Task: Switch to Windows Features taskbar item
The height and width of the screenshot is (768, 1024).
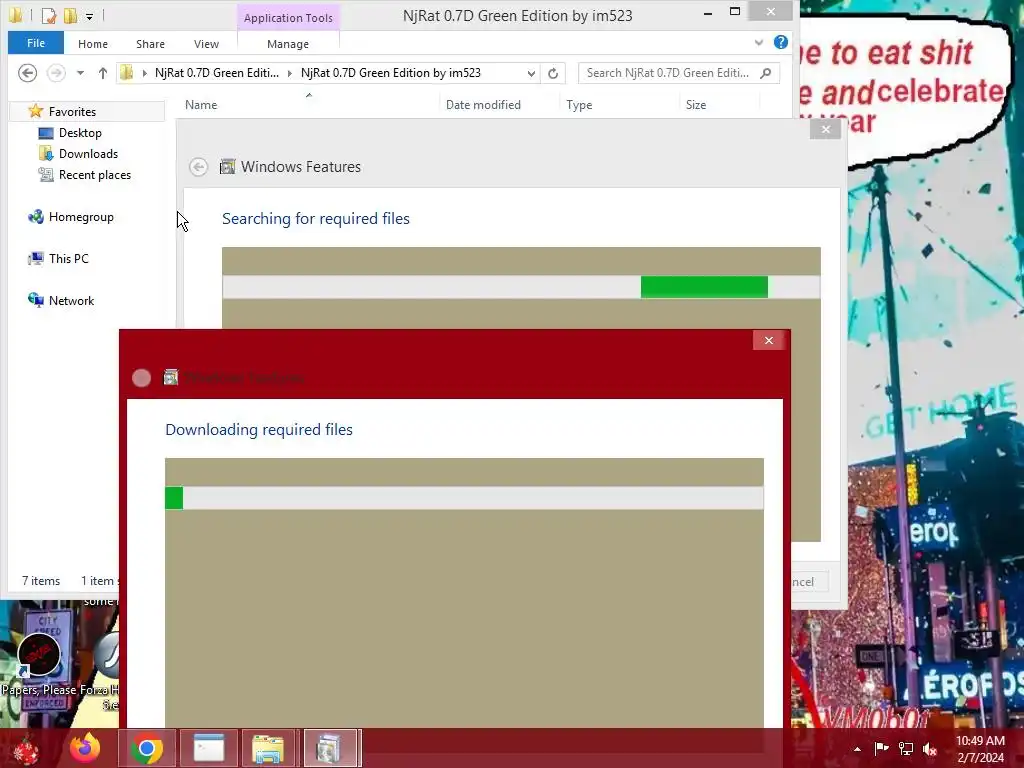Action: pyautogui.click(x=330, y=748)
